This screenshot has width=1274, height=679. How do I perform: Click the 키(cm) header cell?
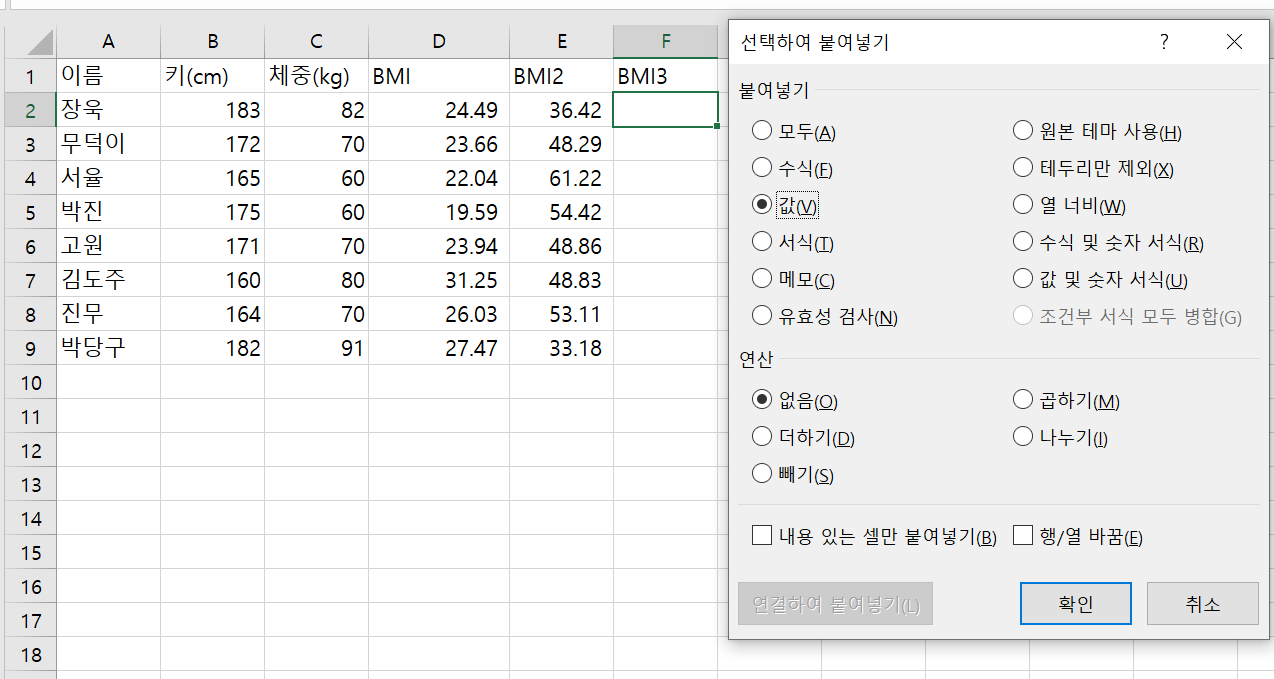[x=212, y=76]
